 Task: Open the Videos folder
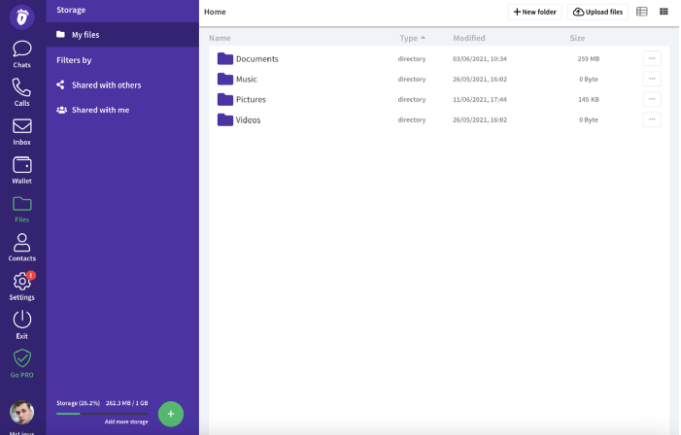coord(239,120)
